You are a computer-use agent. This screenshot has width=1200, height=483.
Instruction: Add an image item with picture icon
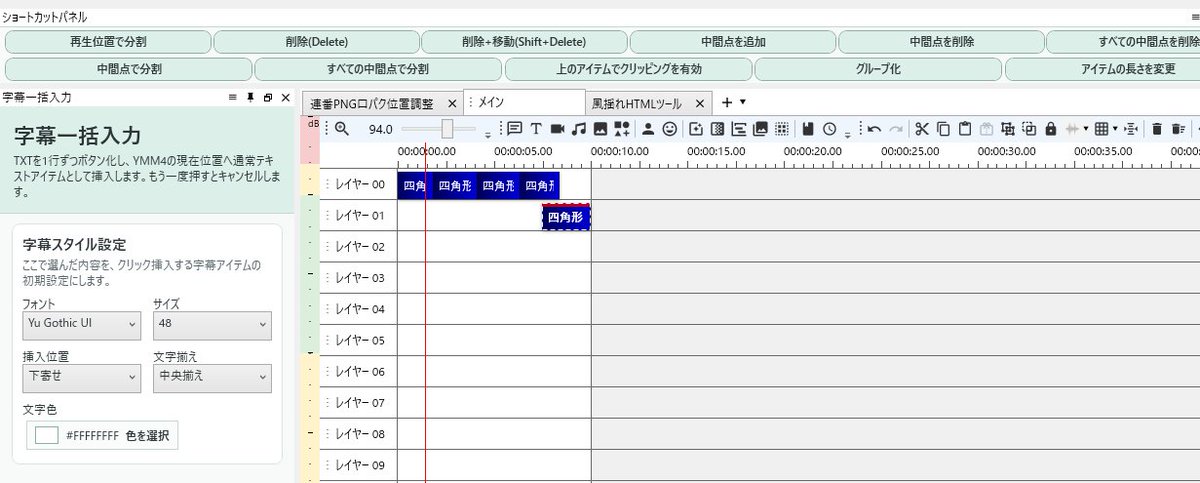(x=600, y=129)
